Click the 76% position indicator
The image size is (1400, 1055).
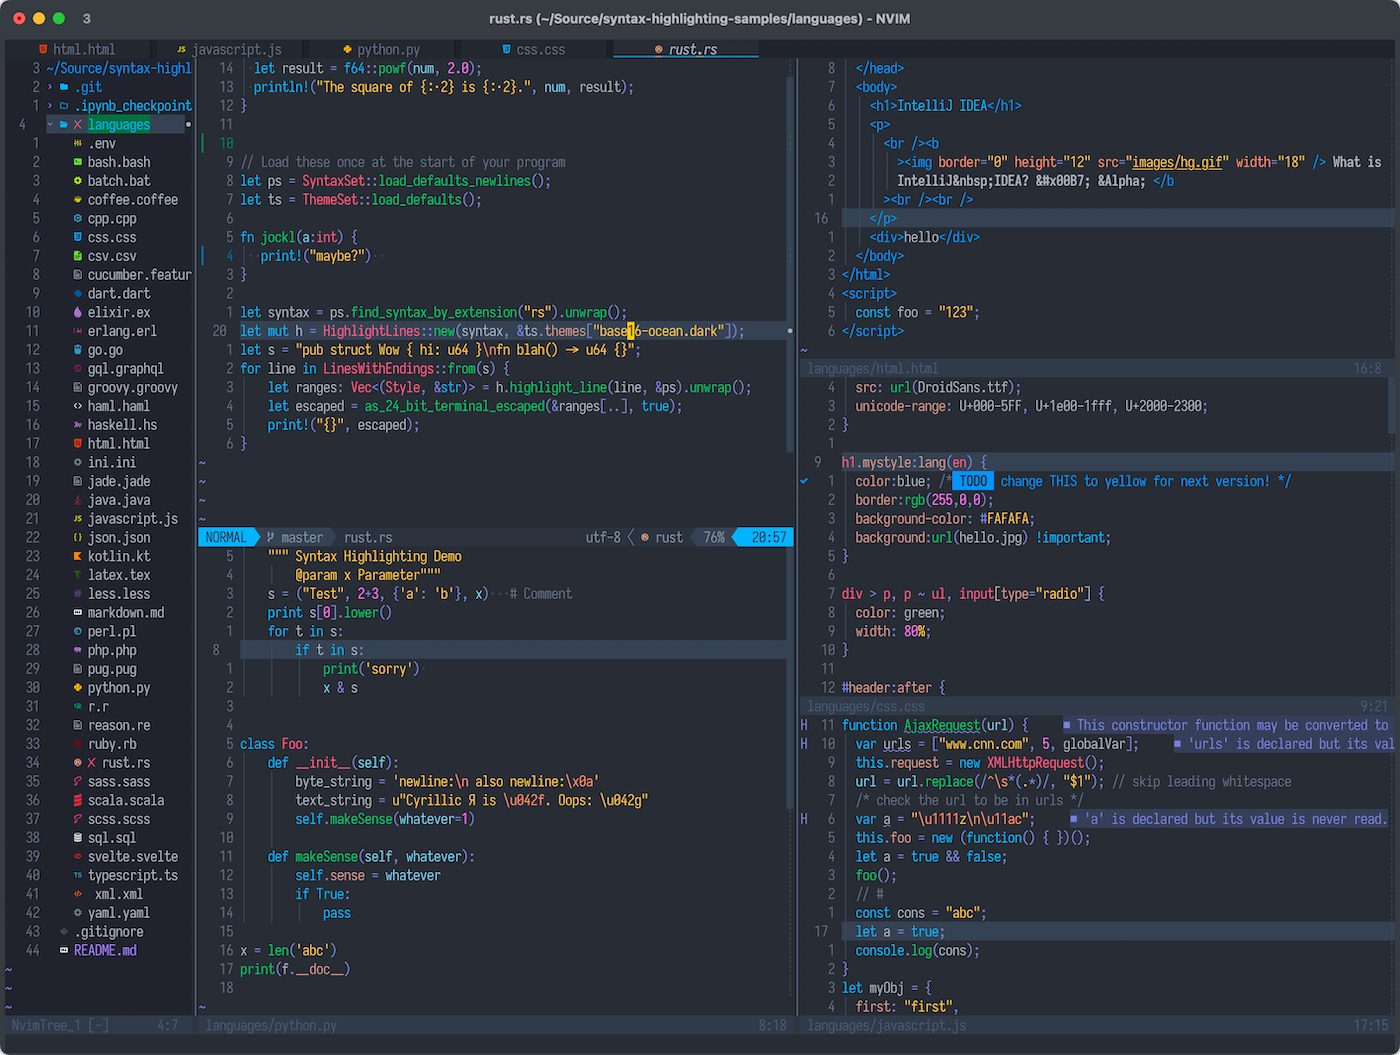(714, 537)
